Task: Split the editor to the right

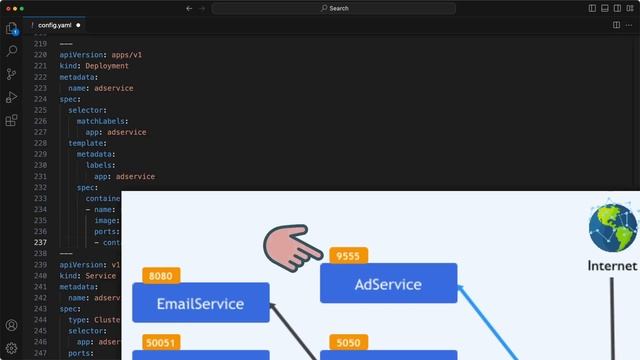Action: [616, 25]
